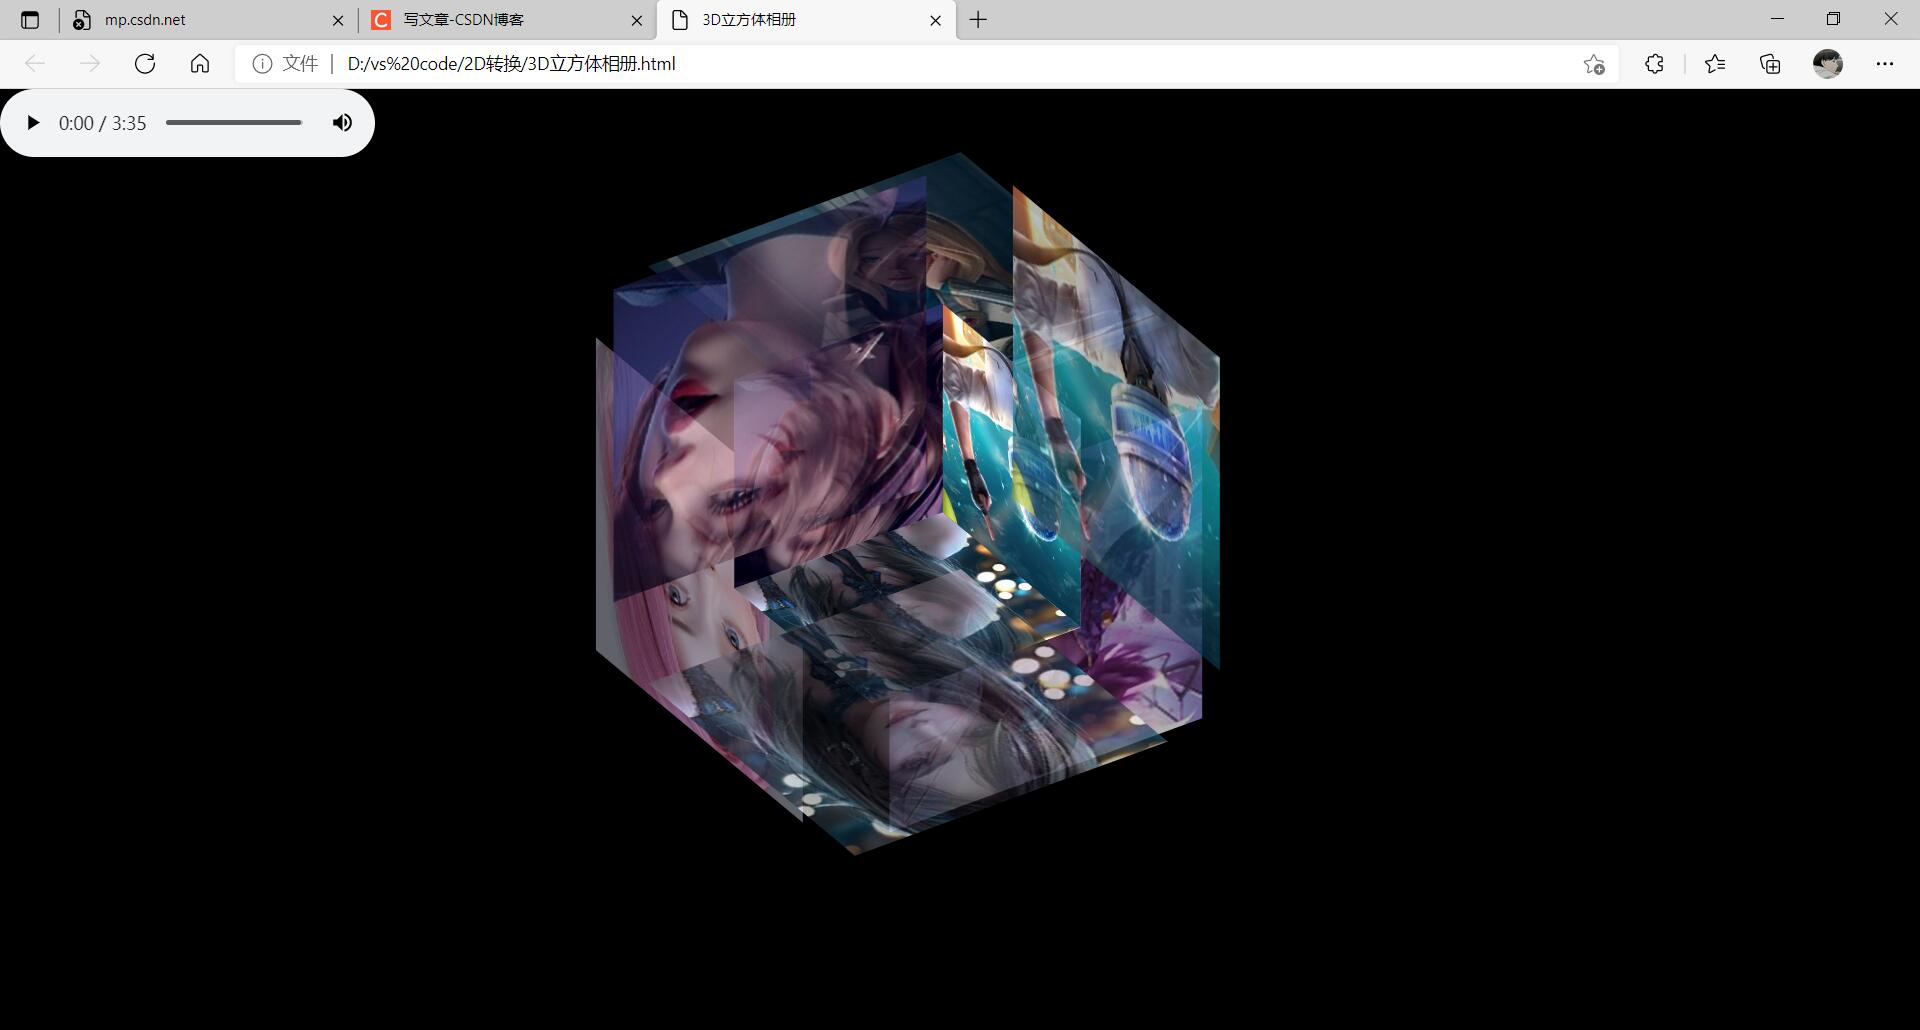View site information icon in address bar
This screenshot has height=1030, width=1920.
262,64
